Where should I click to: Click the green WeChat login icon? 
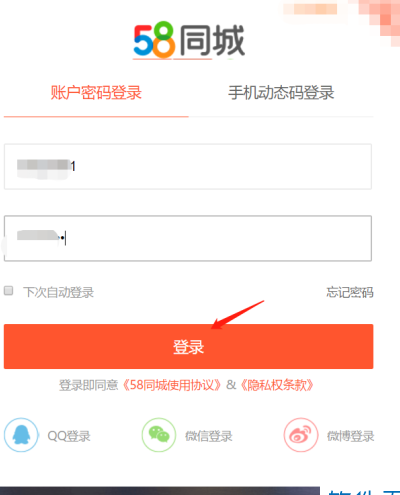click(159, 435)
